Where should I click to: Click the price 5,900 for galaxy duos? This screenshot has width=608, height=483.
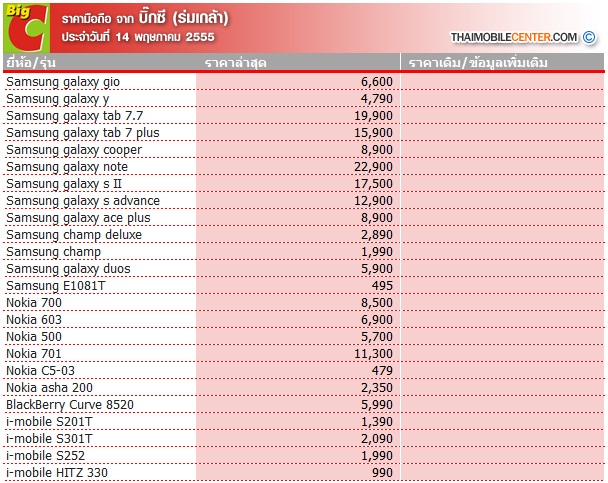click(x=377, y=269)
